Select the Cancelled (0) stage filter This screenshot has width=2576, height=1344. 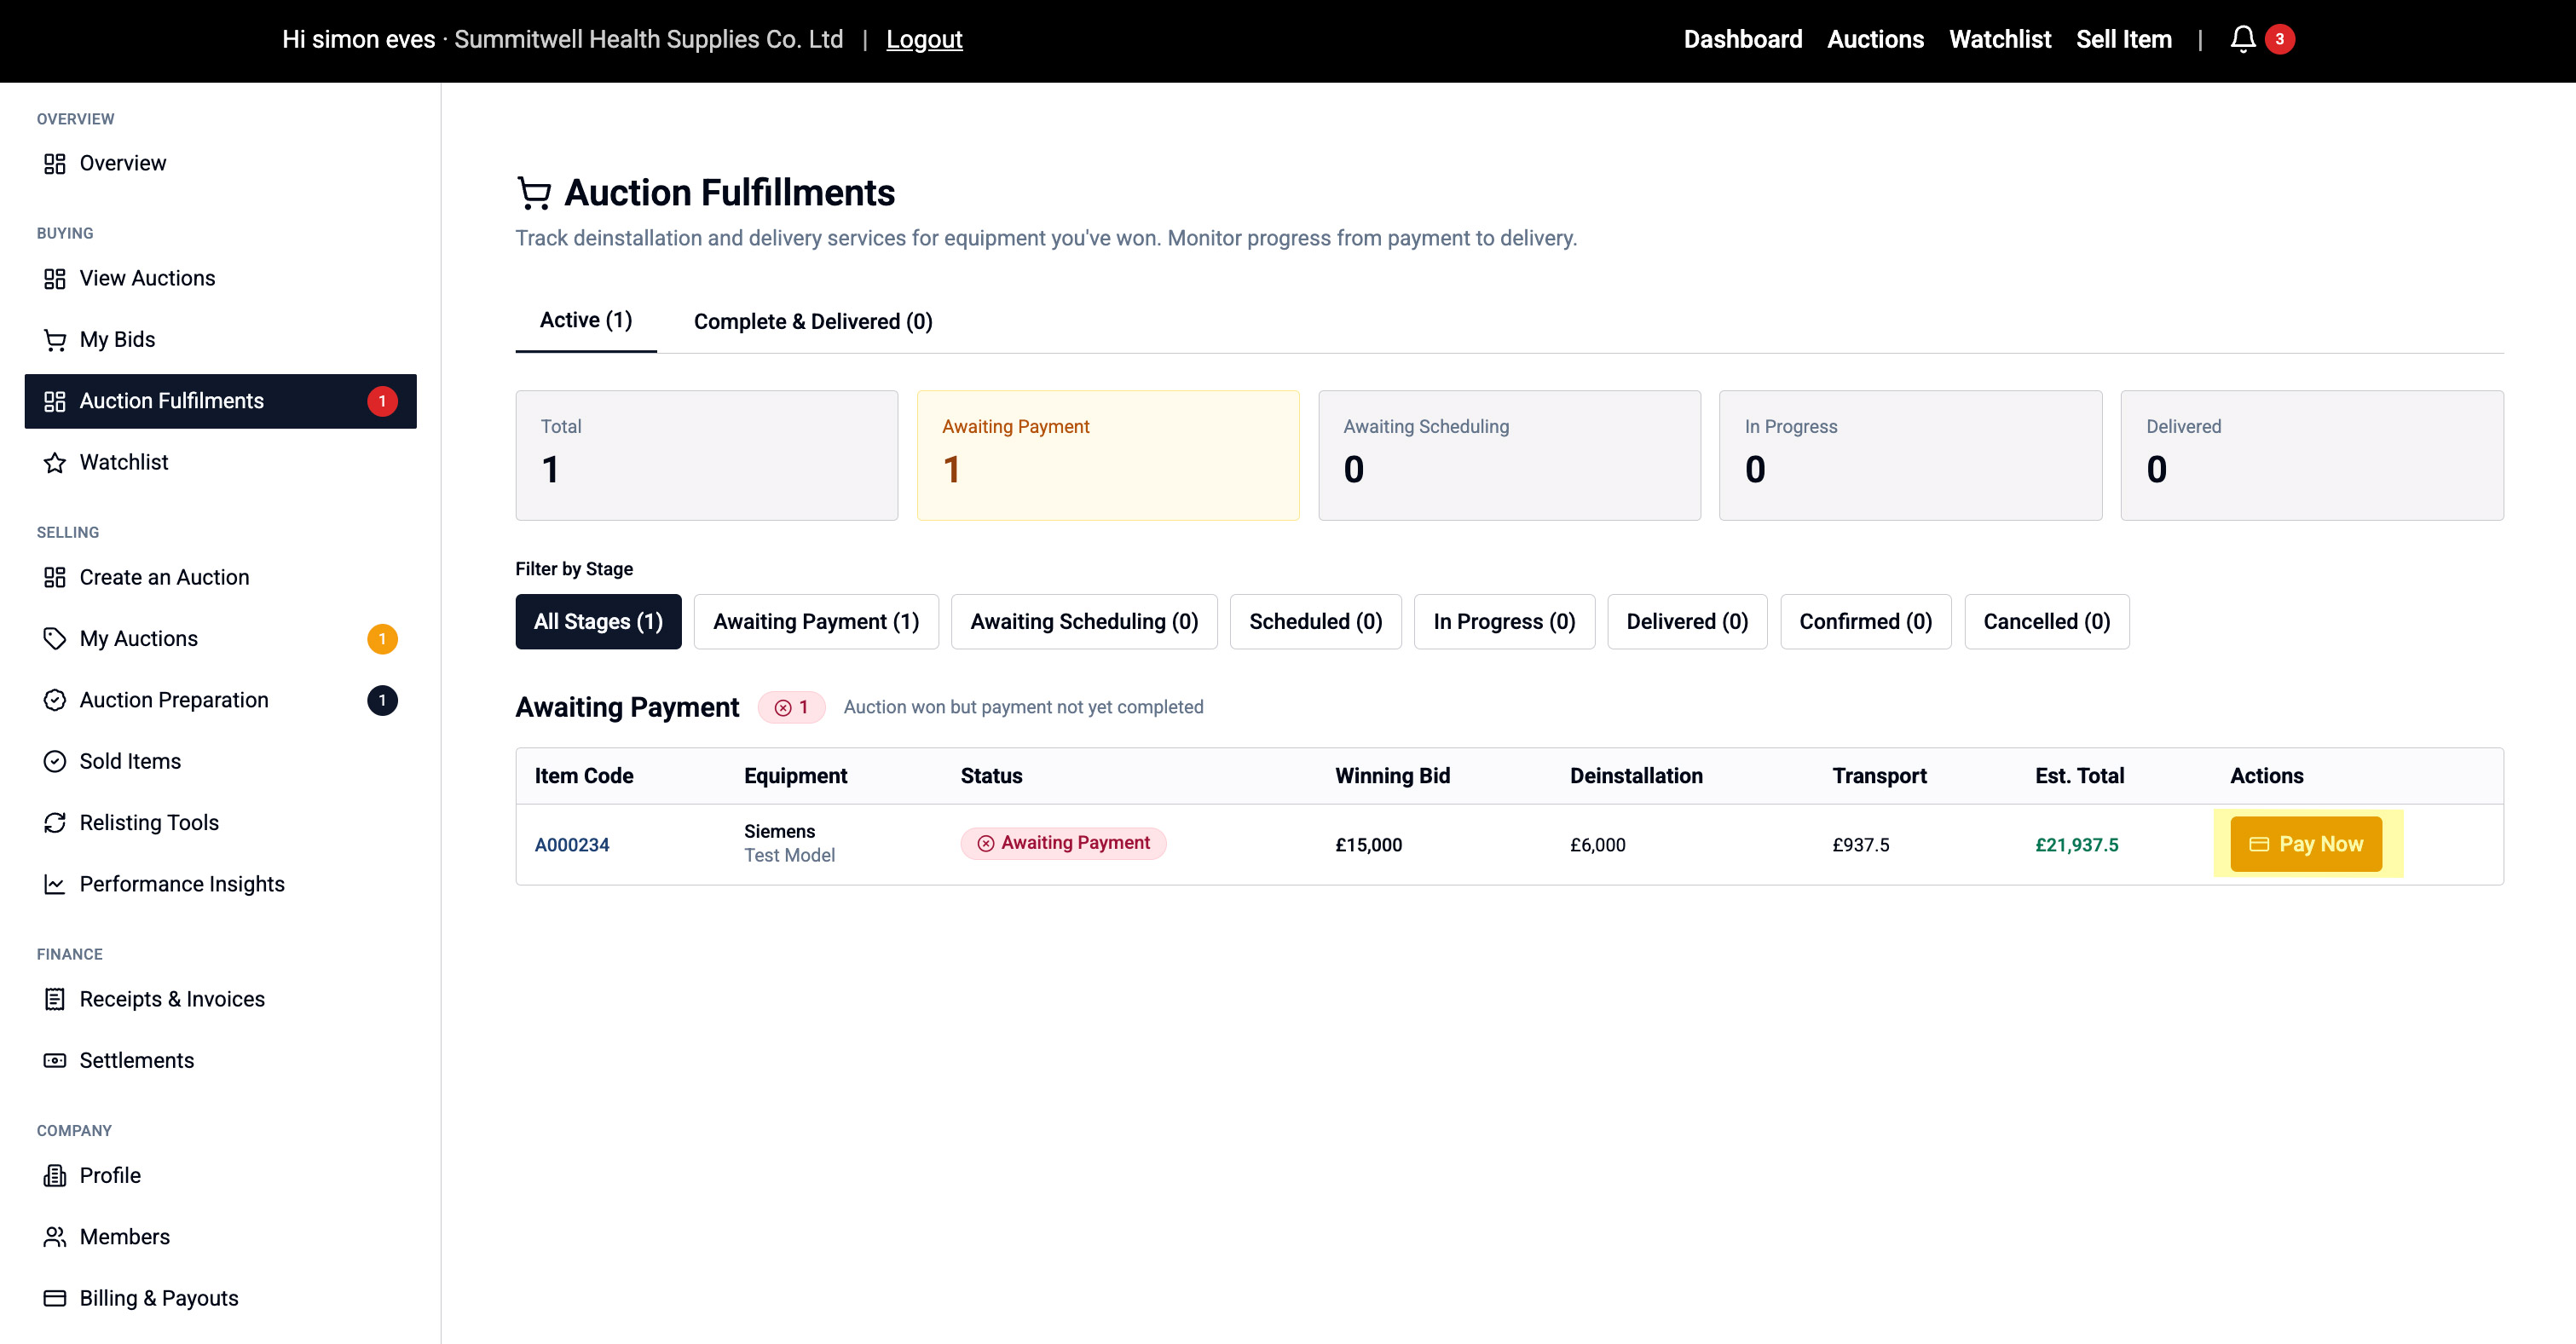[2045, 621]
